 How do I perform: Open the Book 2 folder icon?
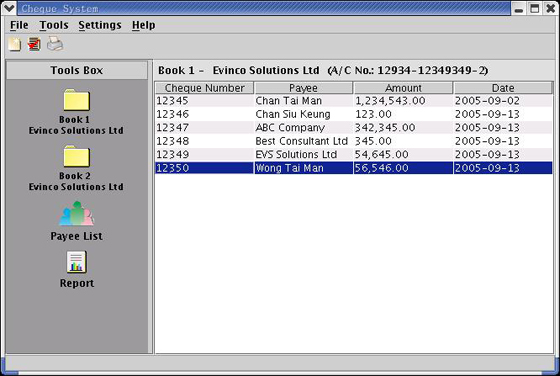[76, 156]
